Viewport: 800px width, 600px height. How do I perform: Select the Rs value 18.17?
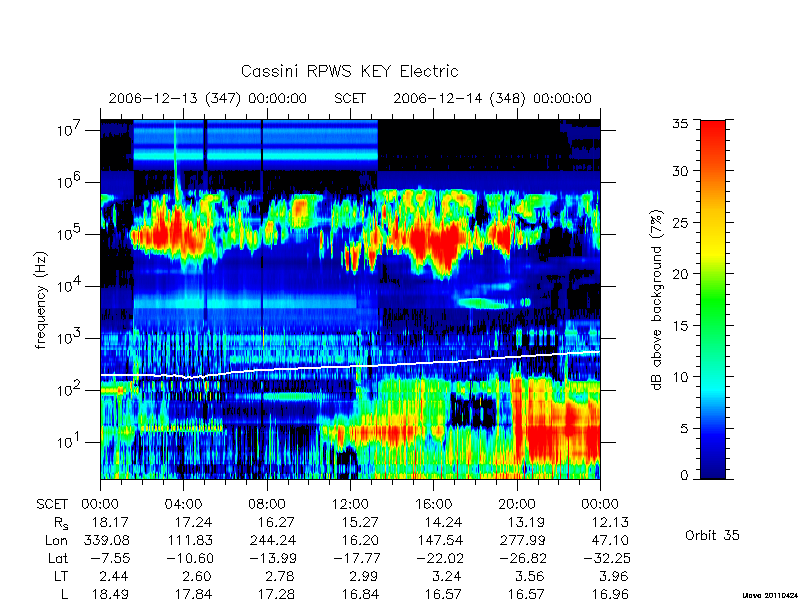tap(110, 522)
